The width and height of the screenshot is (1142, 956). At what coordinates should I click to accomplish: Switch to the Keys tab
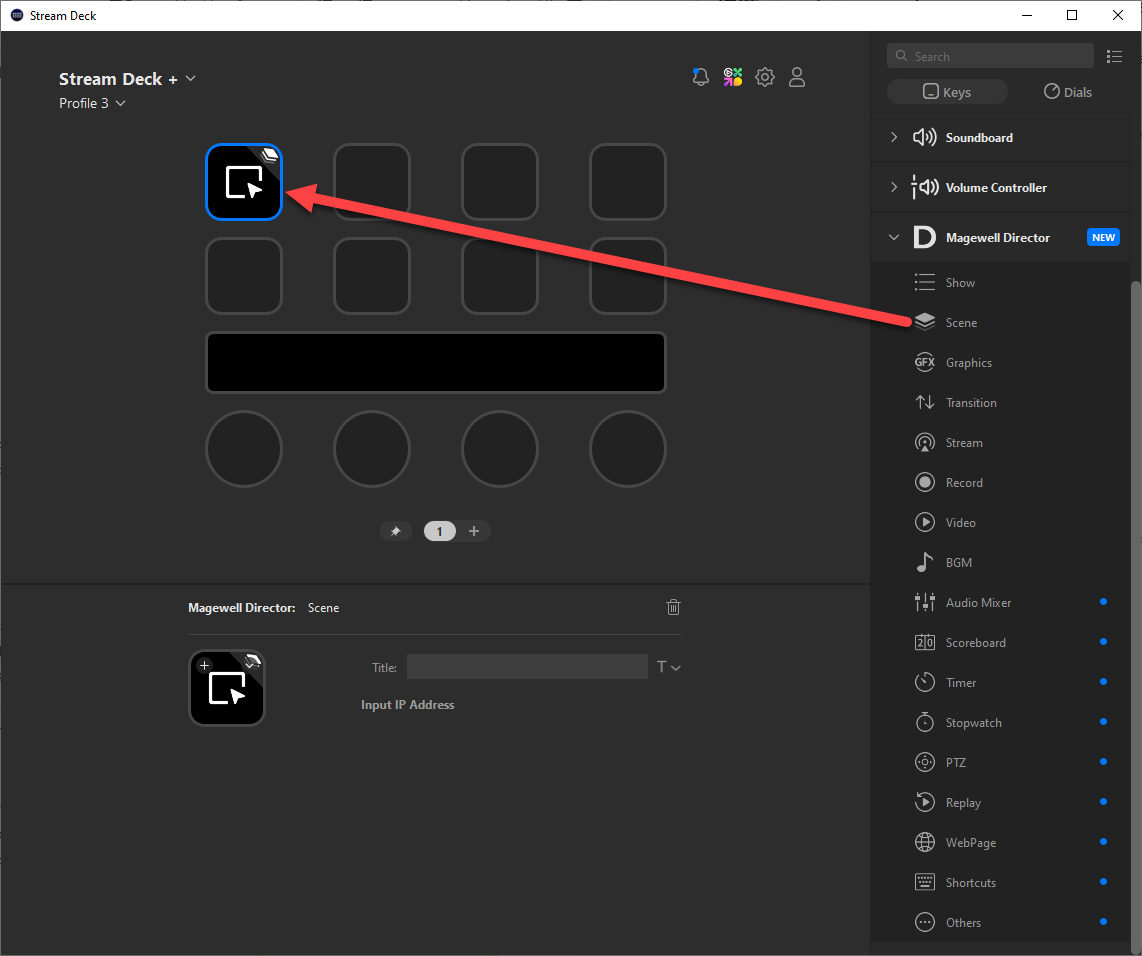click(947, 92)
